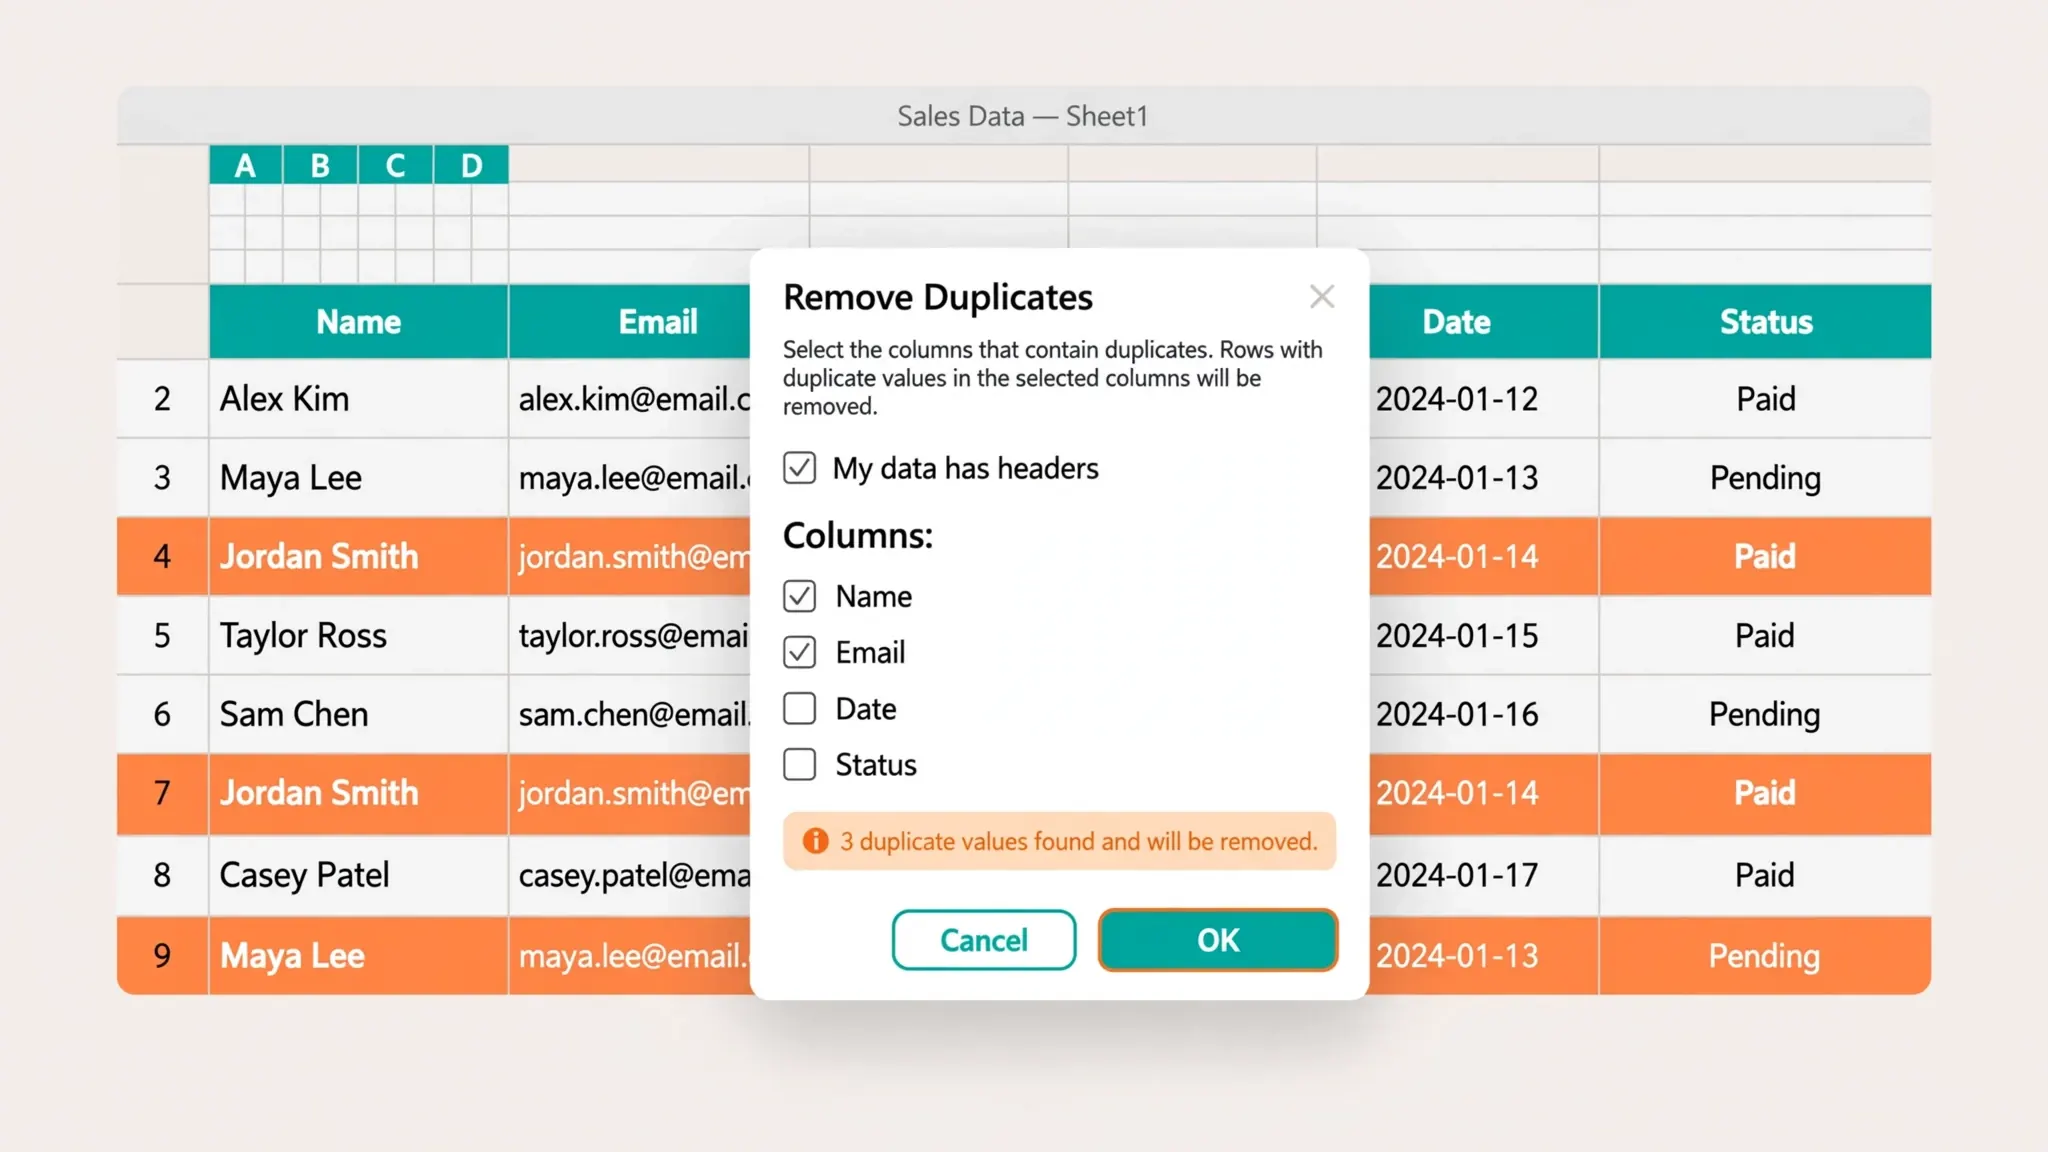Select row number 5

(162, 636)
